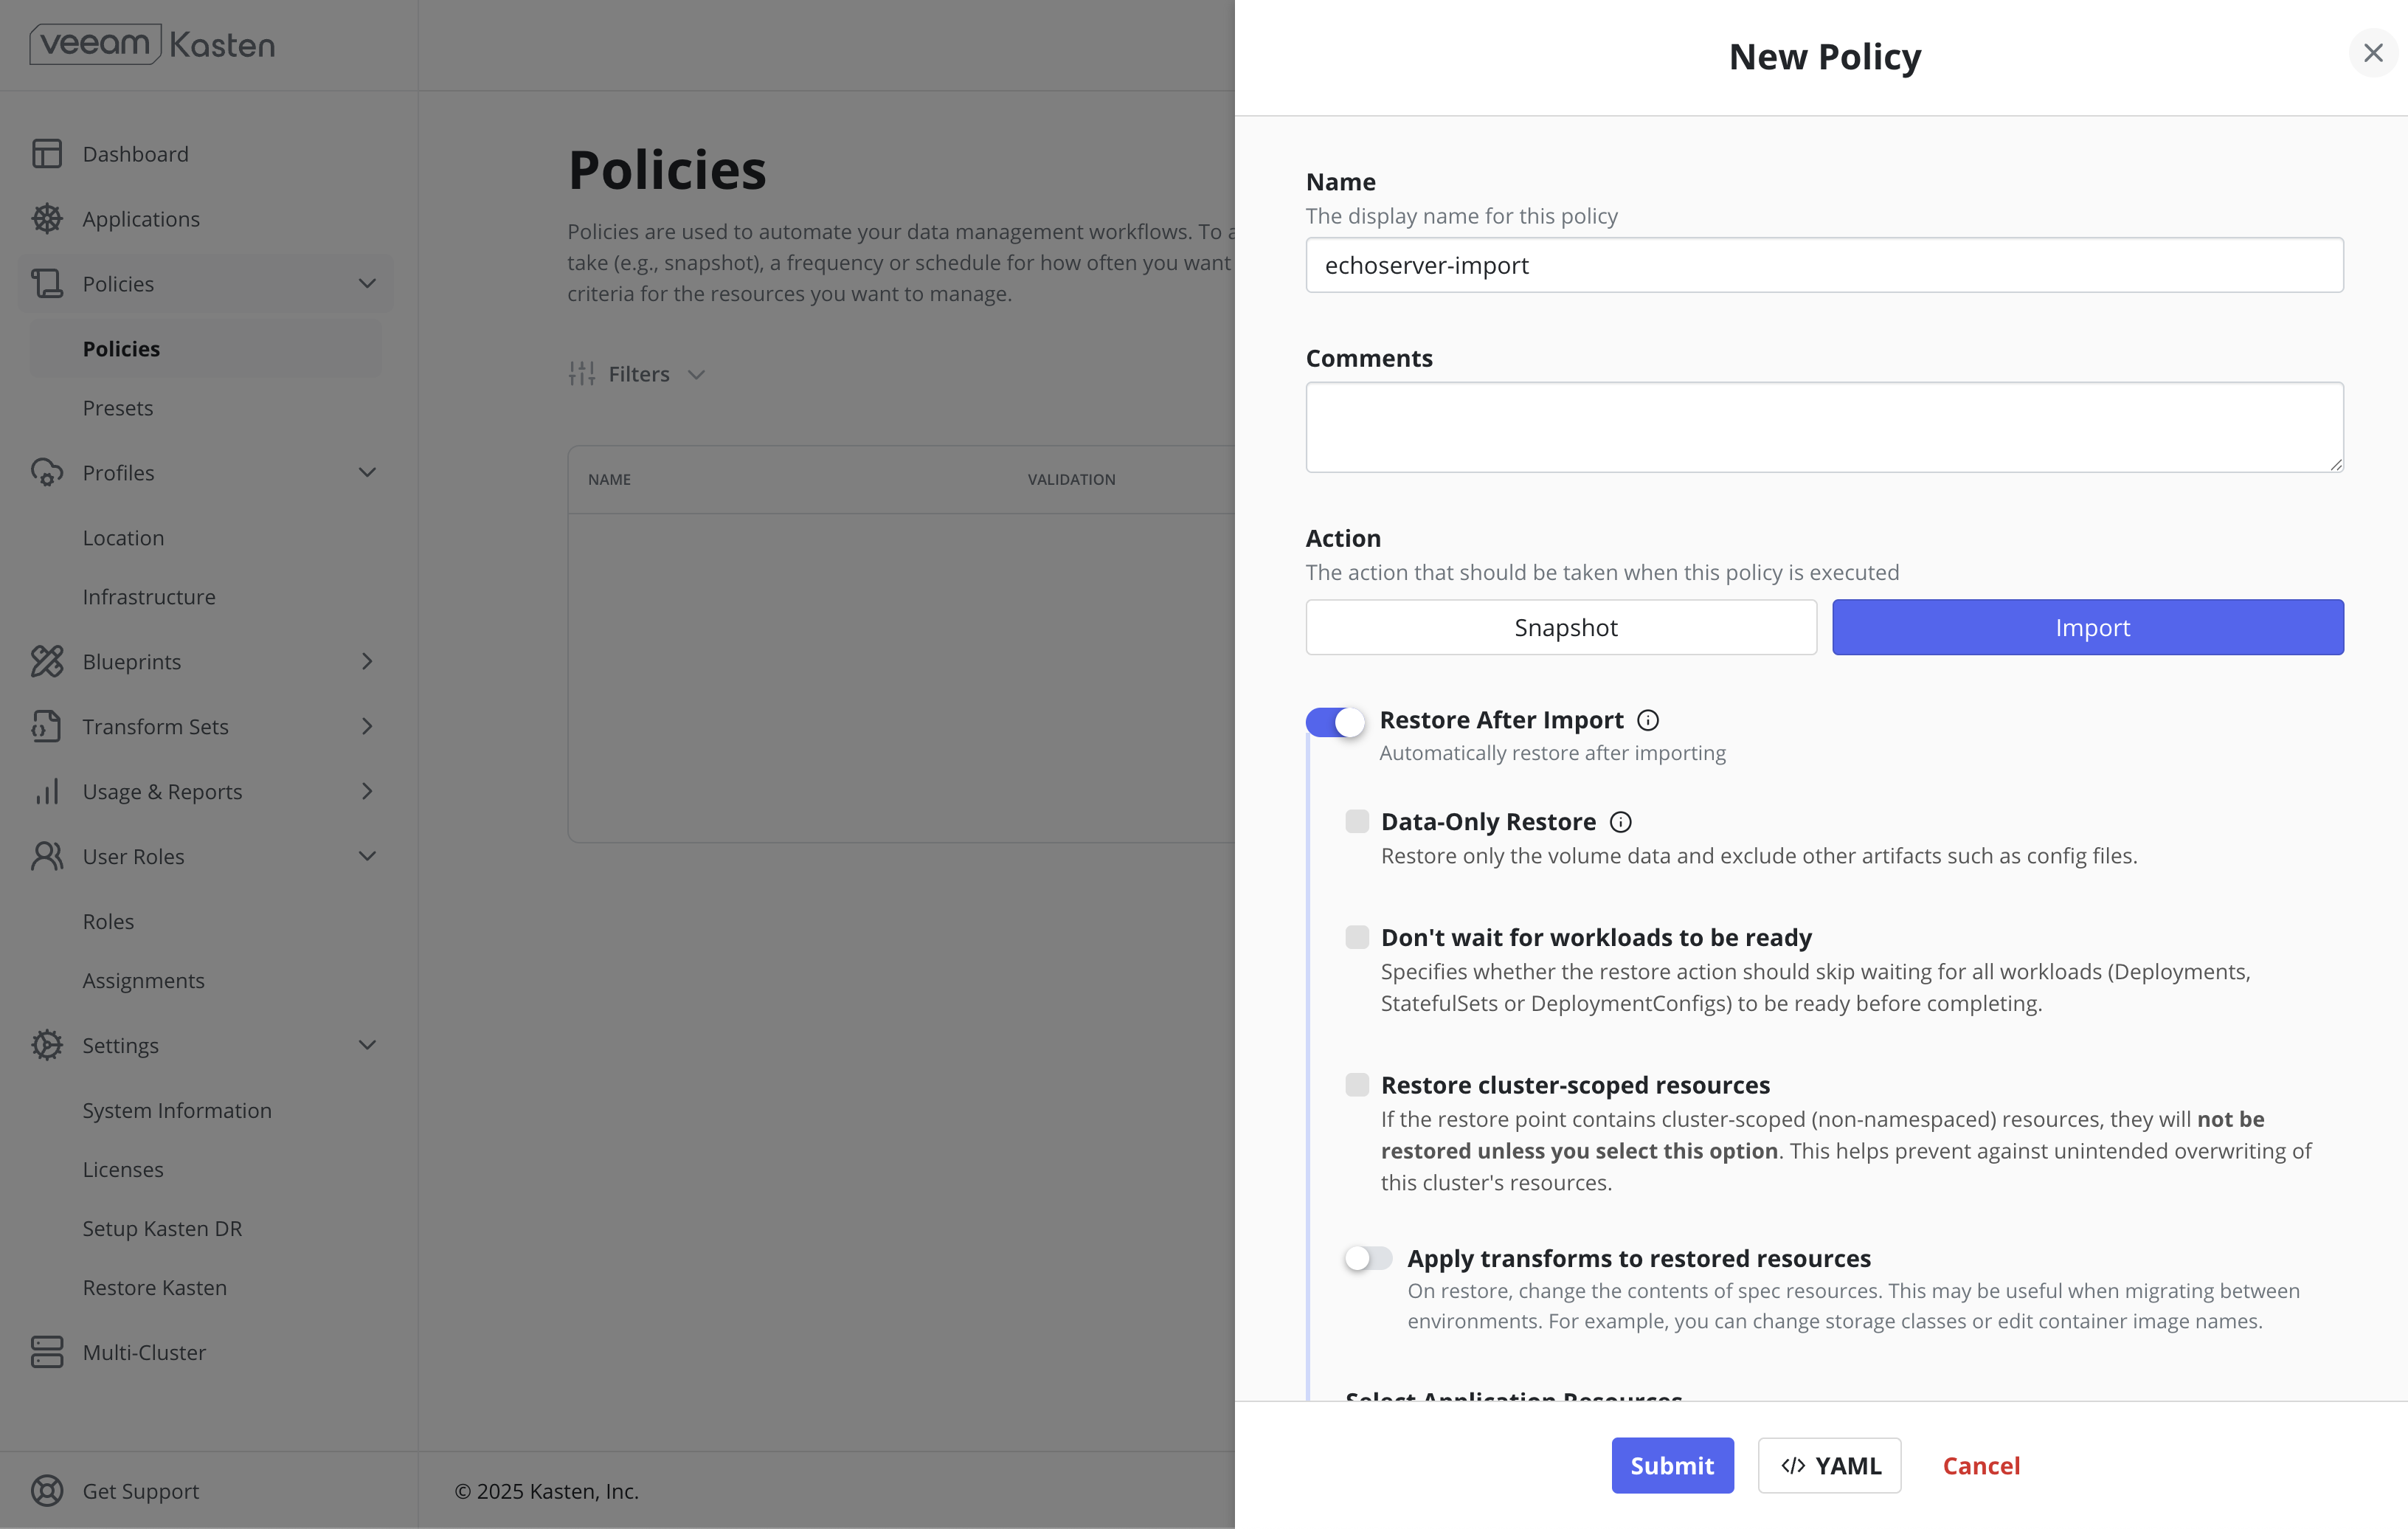The width and height of the screenshot is (2408, 1529).
Task: Click the Get Support lifebuoy icon
Action: click(47, 1491)
